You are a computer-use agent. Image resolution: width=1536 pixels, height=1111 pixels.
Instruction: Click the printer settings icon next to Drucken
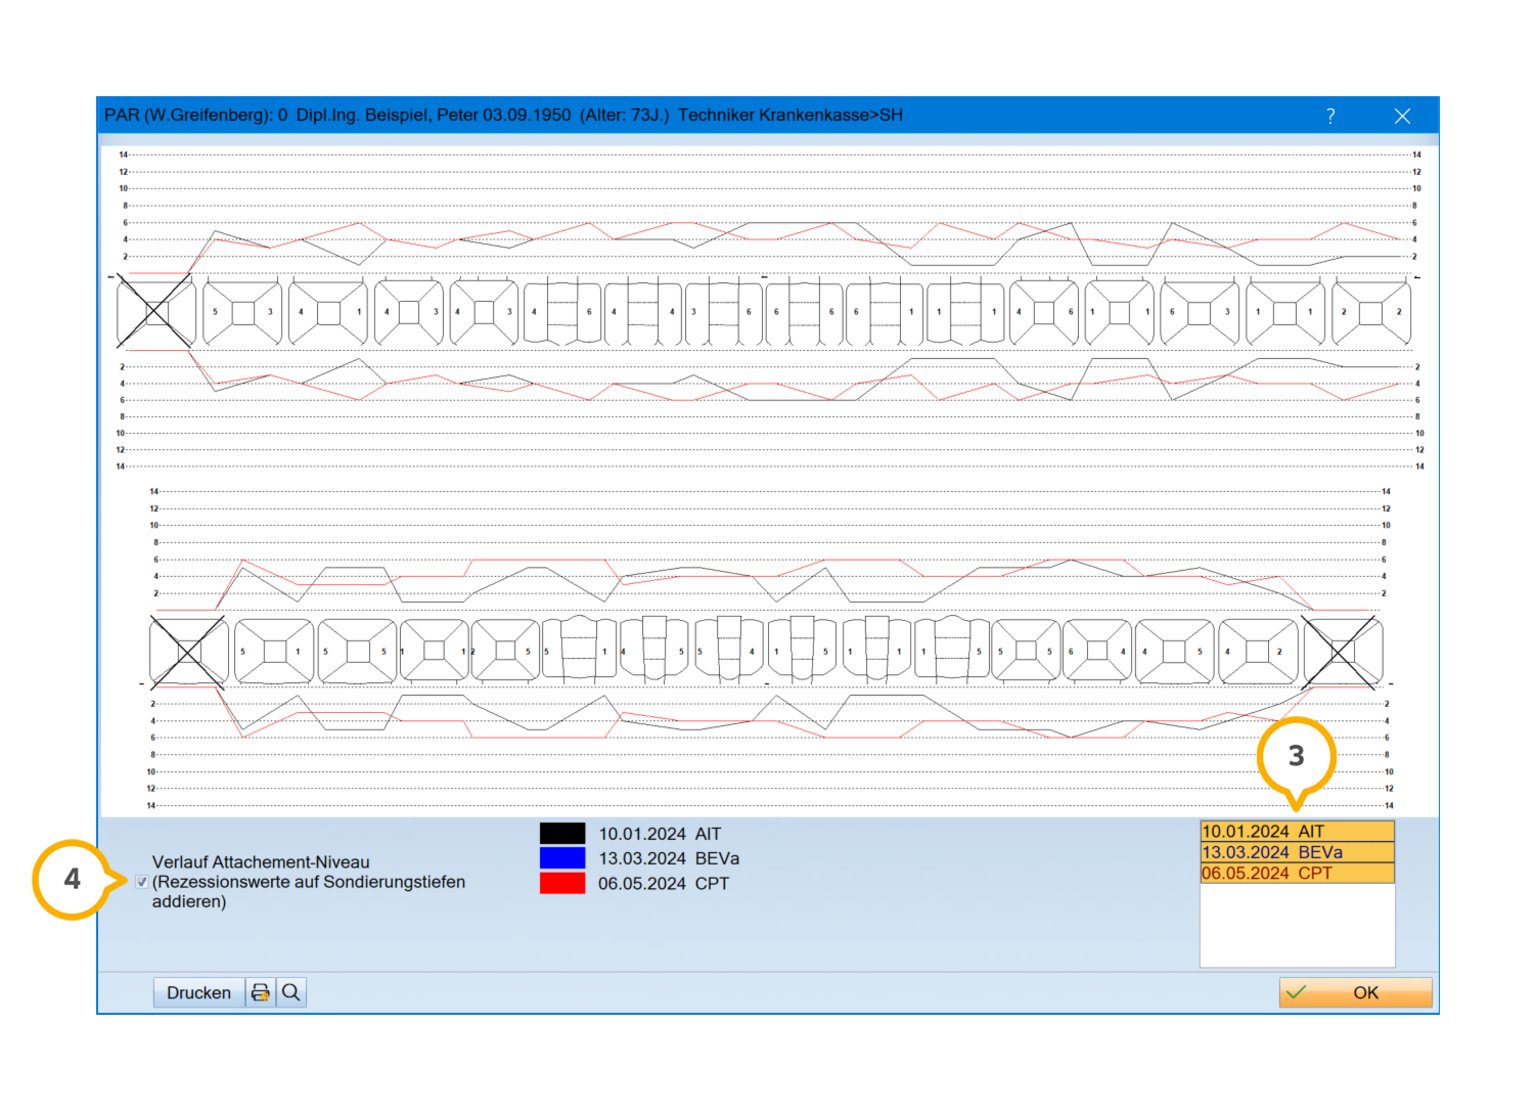[260, 993]
